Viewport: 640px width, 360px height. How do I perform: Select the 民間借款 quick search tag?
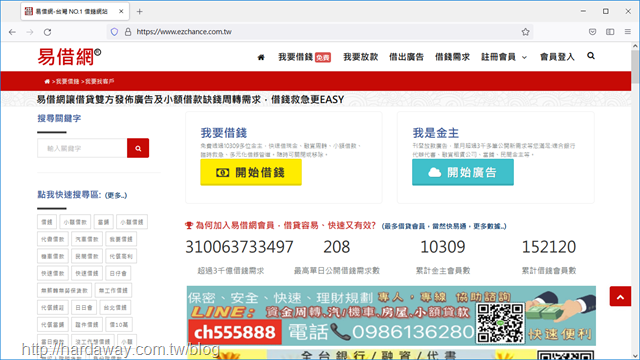[87, 256]
